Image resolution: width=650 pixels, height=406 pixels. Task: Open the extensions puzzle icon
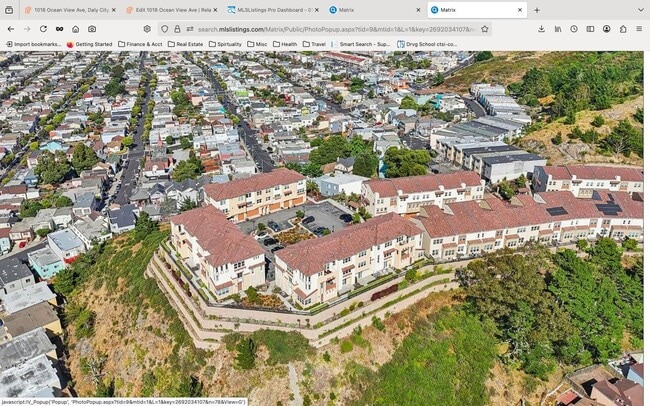click(x=623, y=29)
